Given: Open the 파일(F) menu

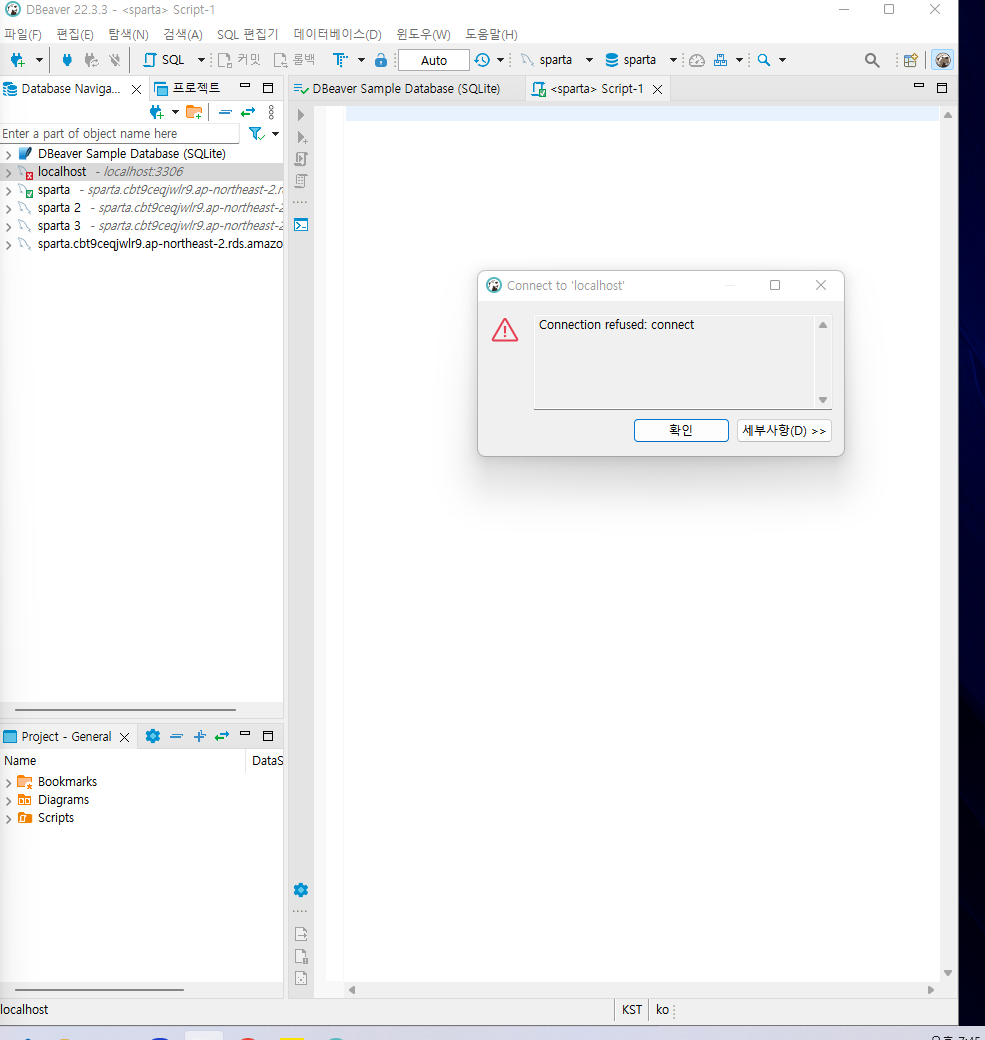Looking at the screenshot, I should point(23,34).
